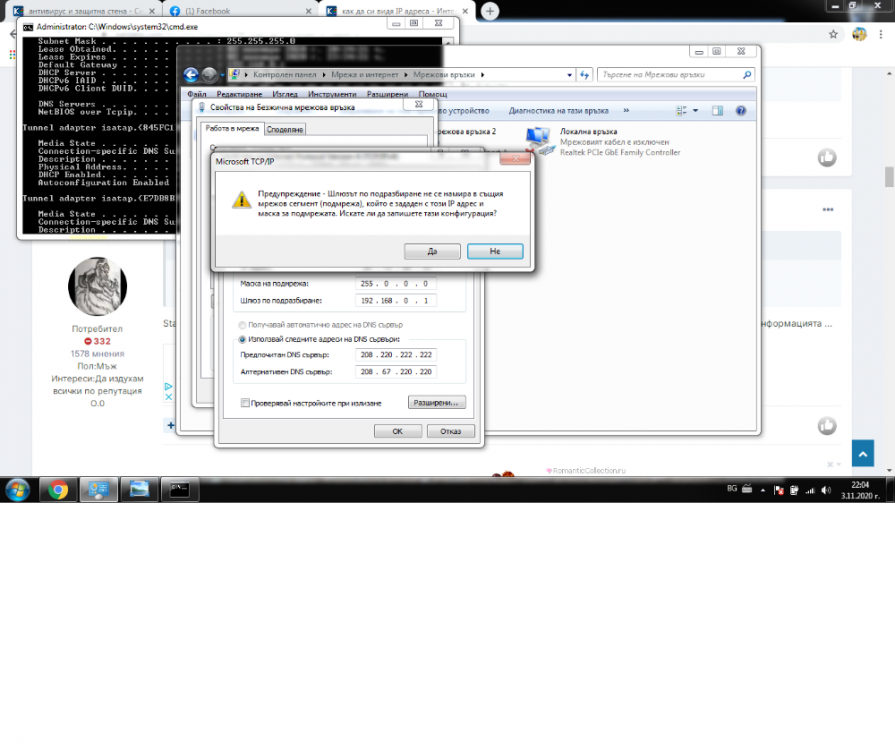Click the Маска на подмрежа address field
This screenshot has height=750, width=895.
click(x=396, y=284)
